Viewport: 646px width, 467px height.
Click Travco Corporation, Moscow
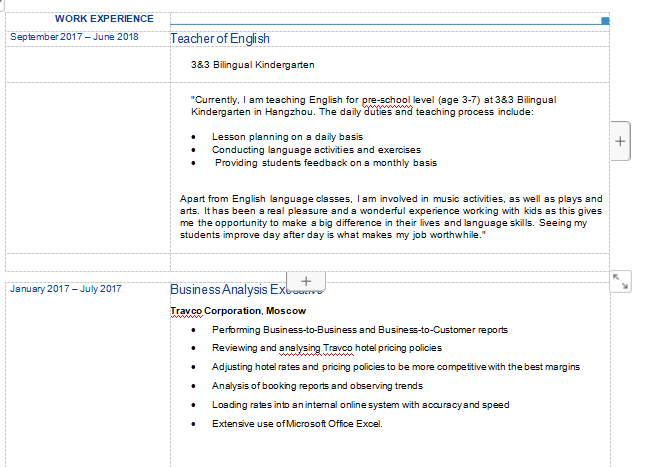click(238, 311)
